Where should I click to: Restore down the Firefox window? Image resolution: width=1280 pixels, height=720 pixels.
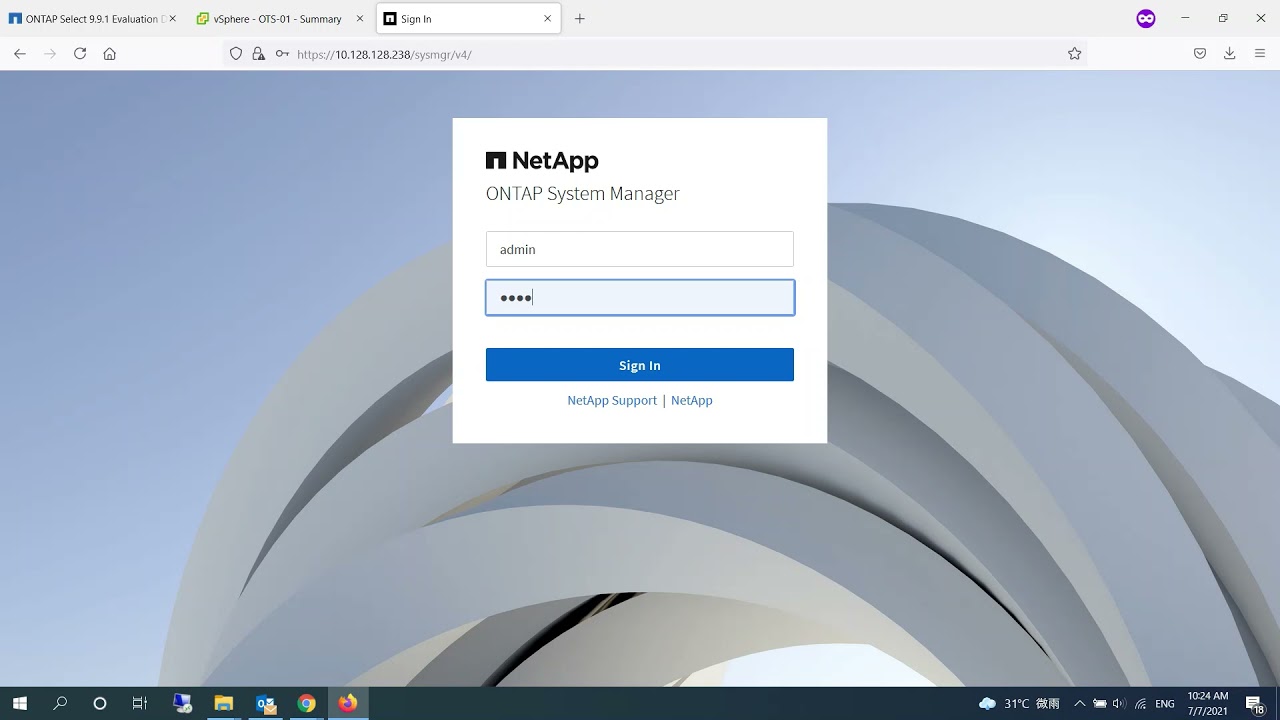point(1223,18)
